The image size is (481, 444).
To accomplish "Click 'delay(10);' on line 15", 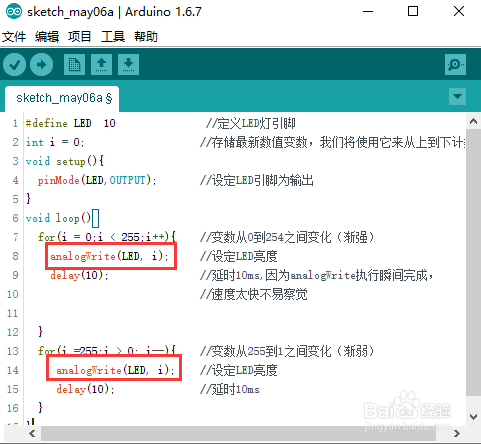I will 85,389.
